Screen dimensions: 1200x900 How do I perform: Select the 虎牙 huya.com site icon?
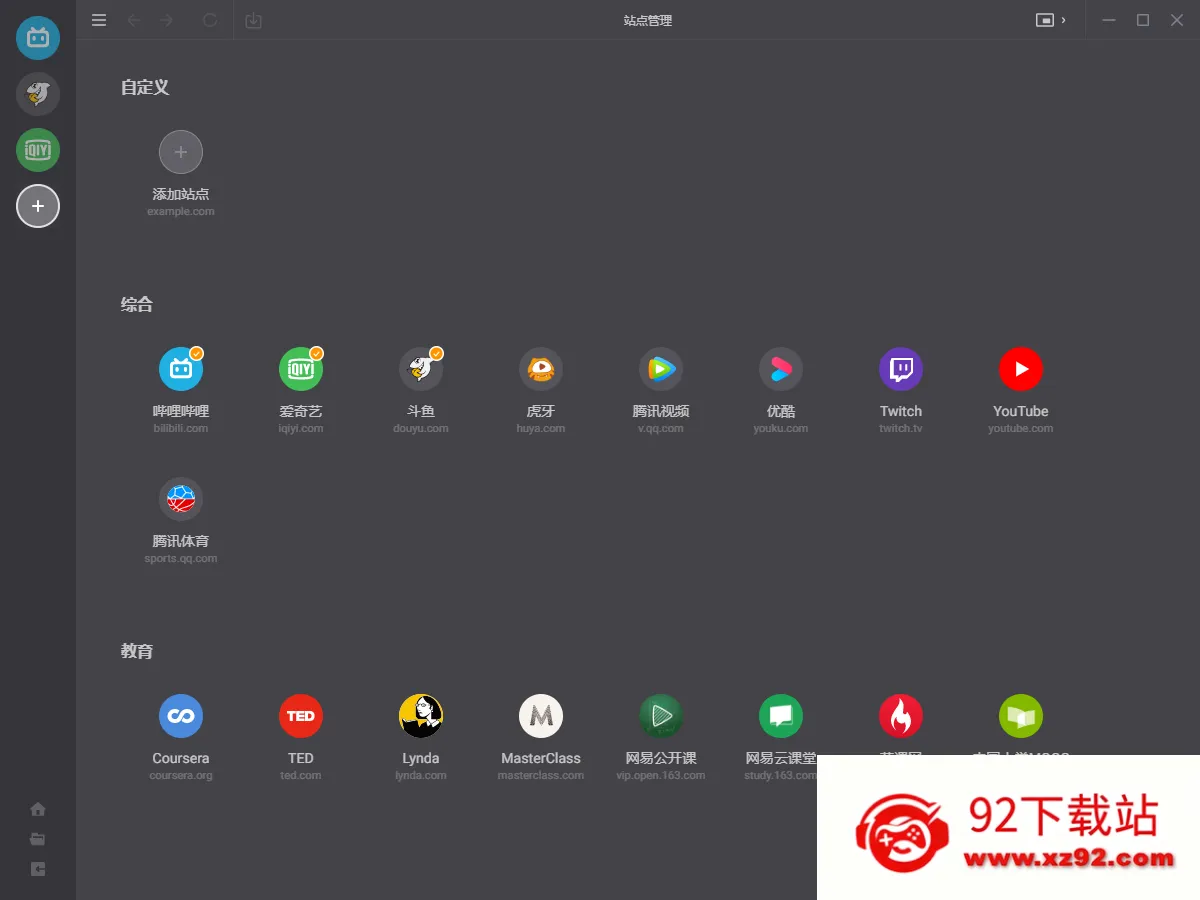[x=541, y=369]
